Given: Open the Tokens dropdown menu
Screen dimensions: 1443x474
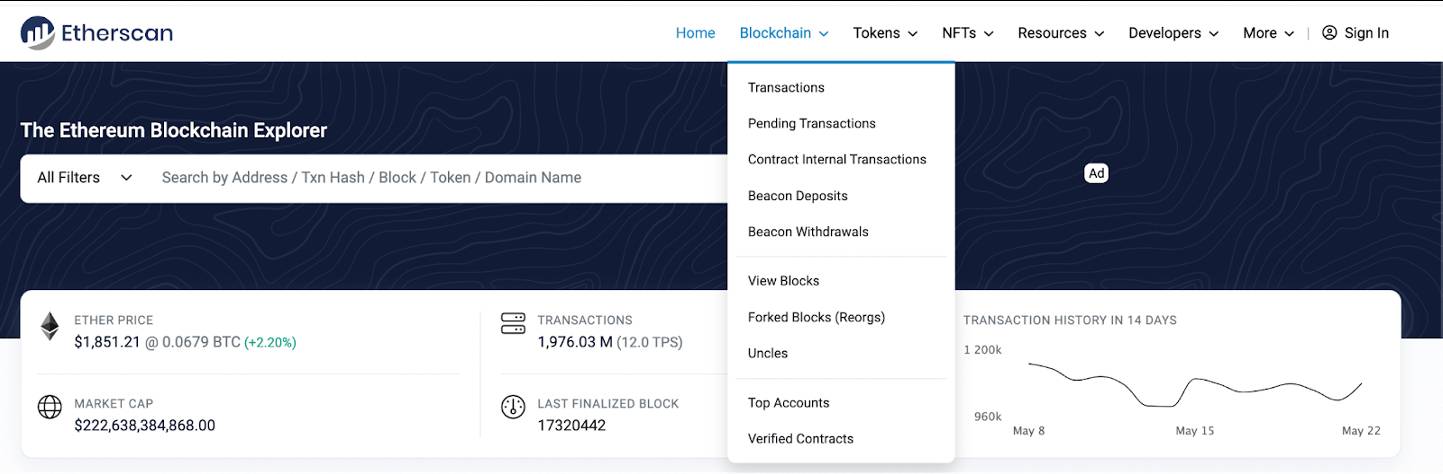Looking at the screenshot, I should (885, 33).
